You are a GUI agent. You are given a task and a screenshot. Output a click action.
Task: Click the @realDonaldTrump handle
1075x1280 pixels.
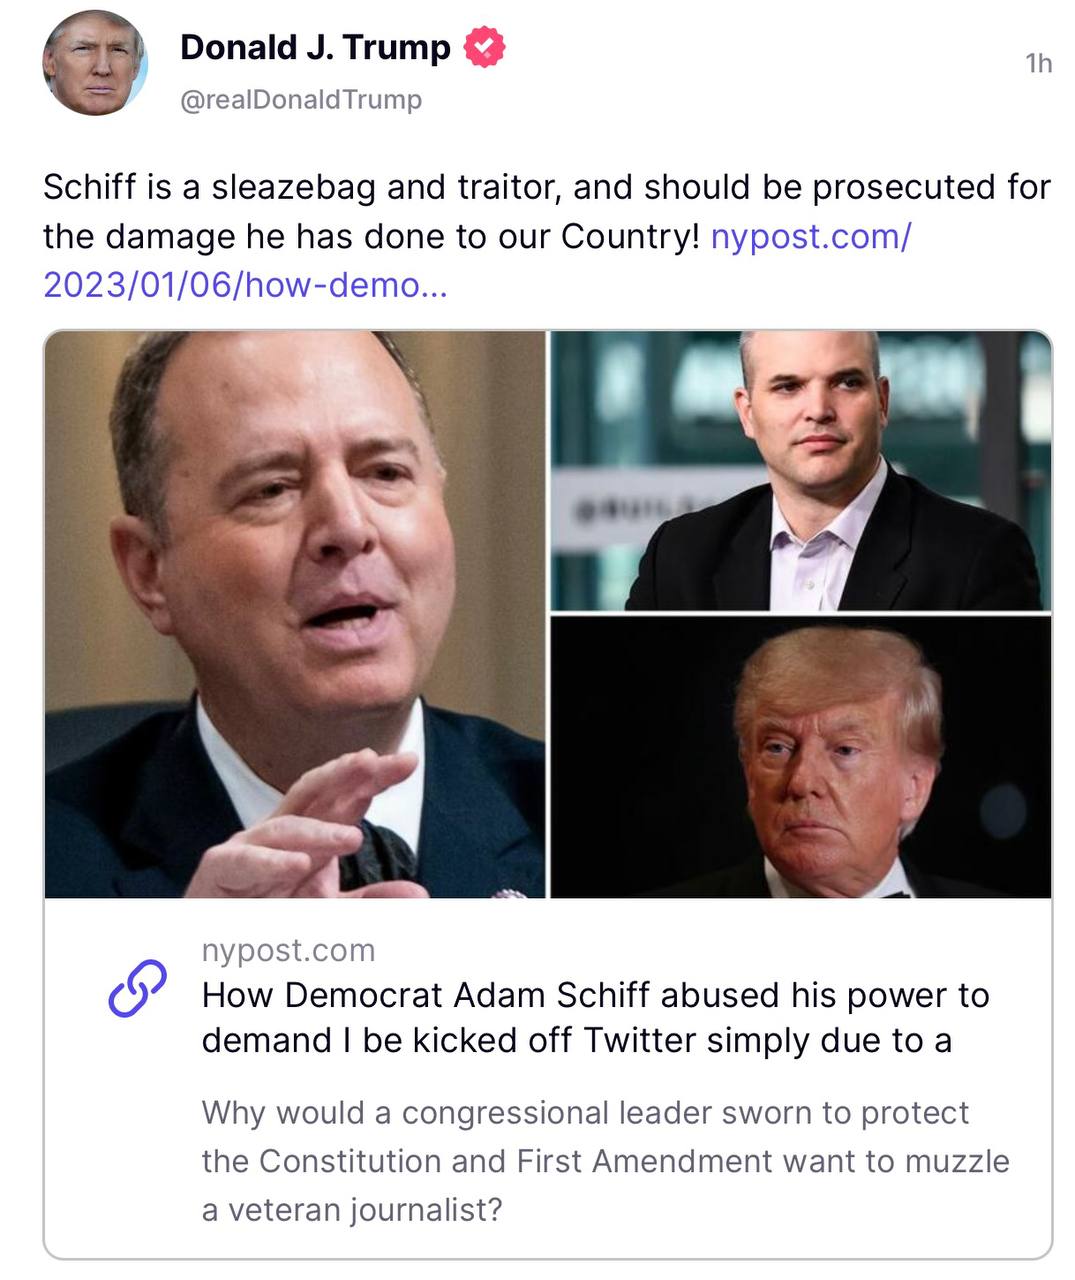point(300,100)
